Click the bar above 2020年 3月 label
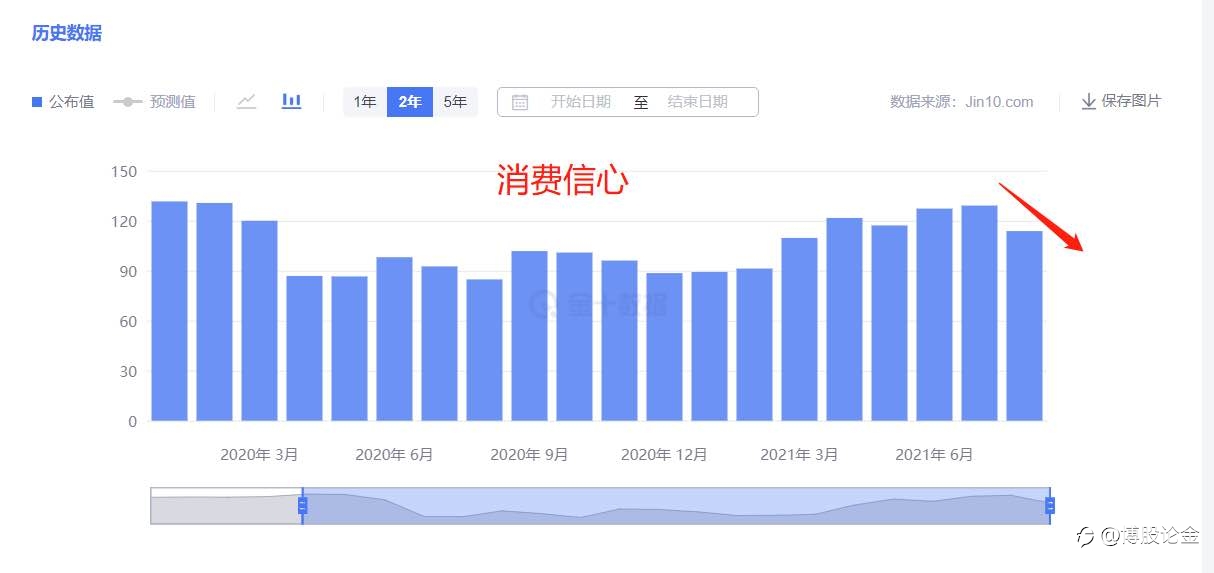1214x573 pixels. click(x=259, y=321)
